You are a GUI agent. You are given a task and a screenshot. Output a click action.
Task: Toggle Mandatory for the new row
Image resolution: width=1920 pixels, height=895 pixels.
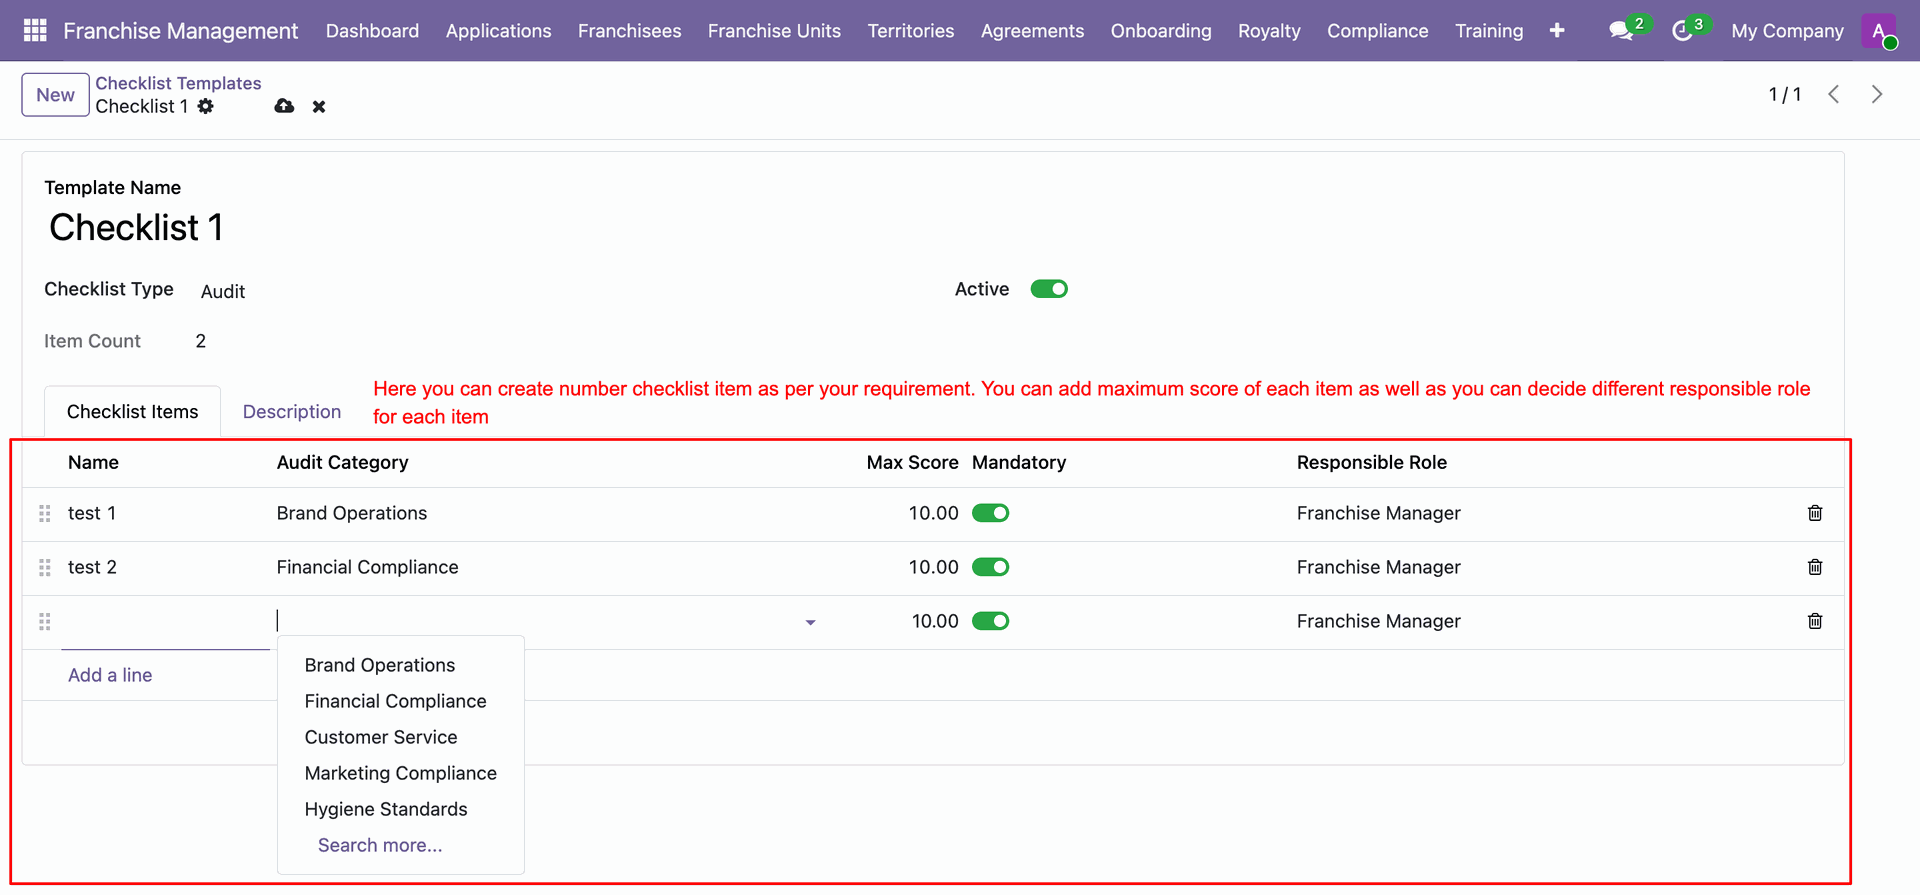coord(991,621)
